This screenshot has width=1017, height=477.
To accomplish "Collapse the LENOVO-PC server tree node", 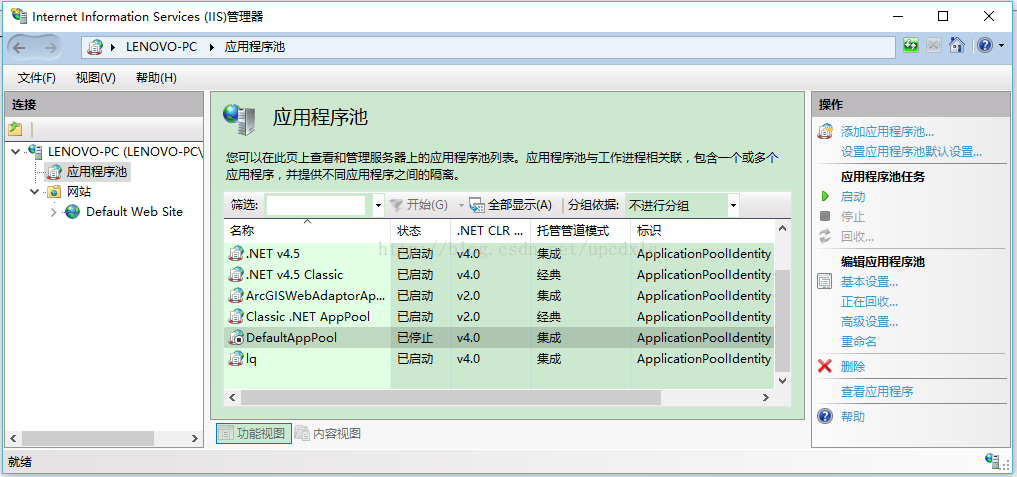I will pos(16,151).
